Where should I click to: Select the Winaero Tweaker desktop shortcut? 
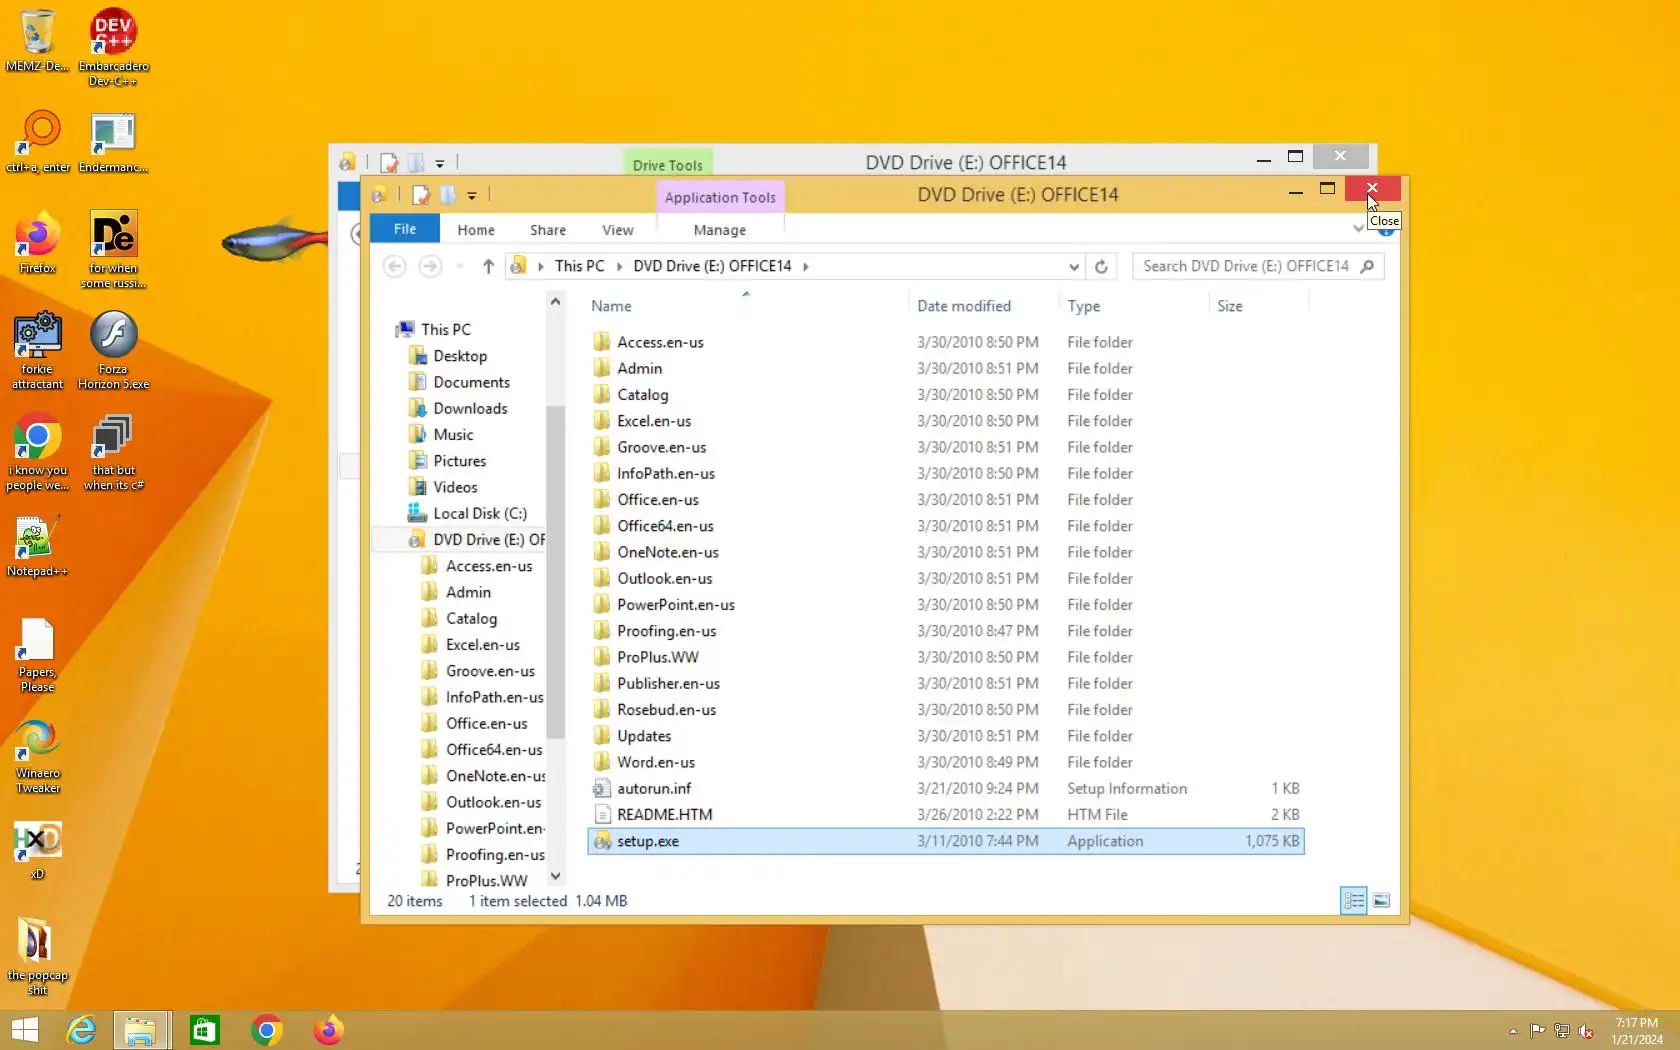38,757
